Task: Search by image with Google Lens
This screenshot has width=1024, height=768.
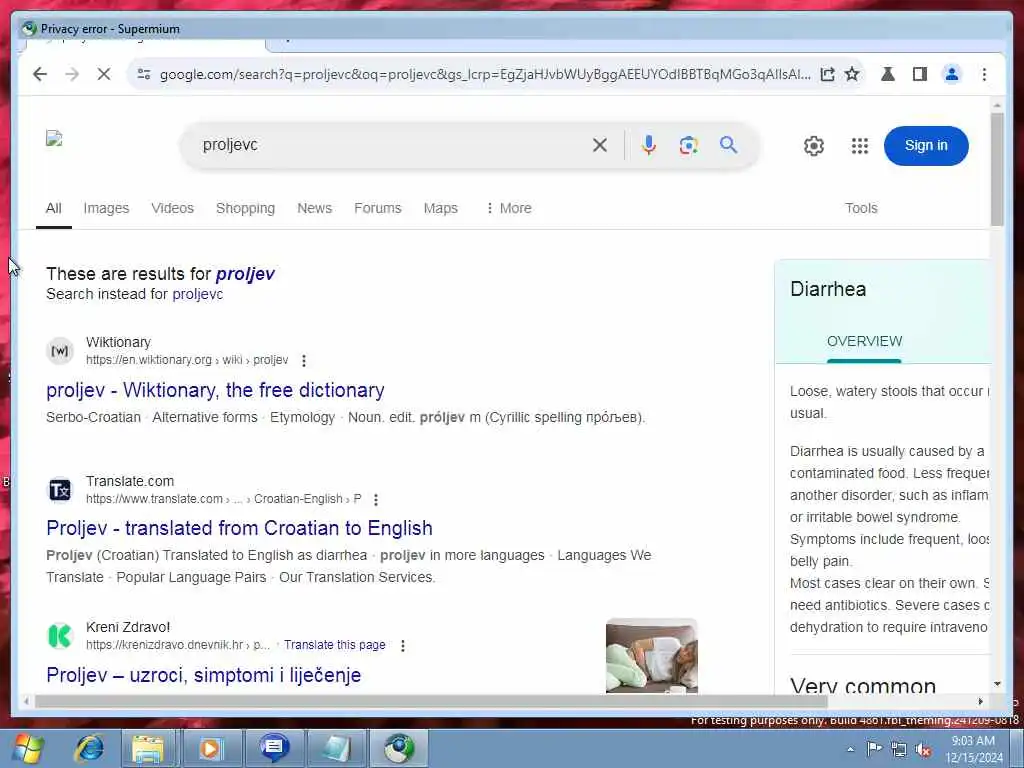Action: [688, 145]
